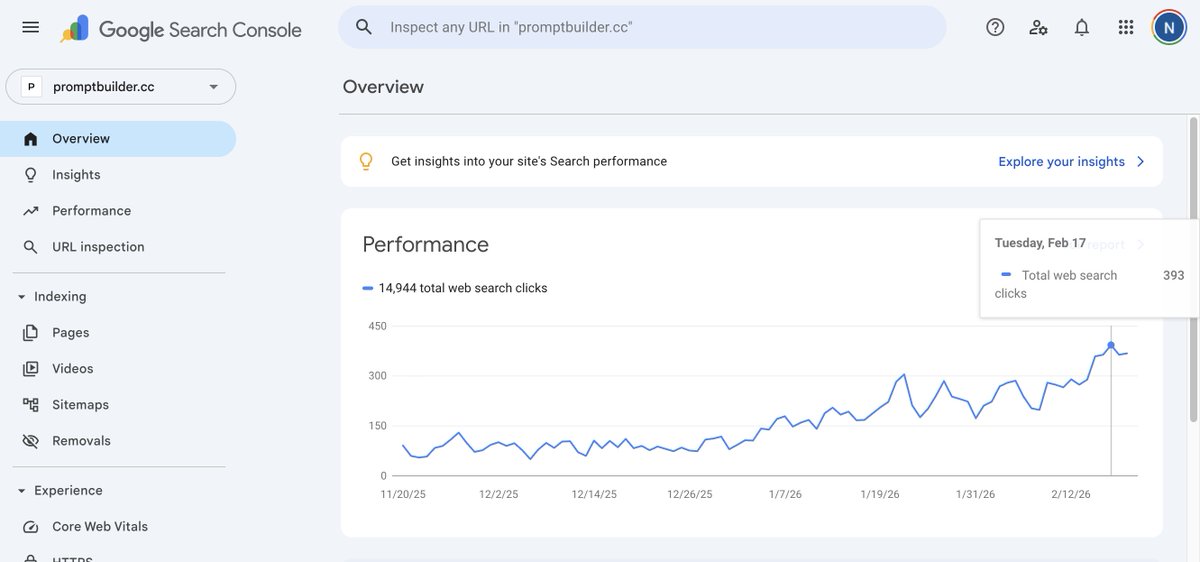Click the '14,944 total web search clicks' legend
Screen dimensions: 1200x562
tap(455, 288)
